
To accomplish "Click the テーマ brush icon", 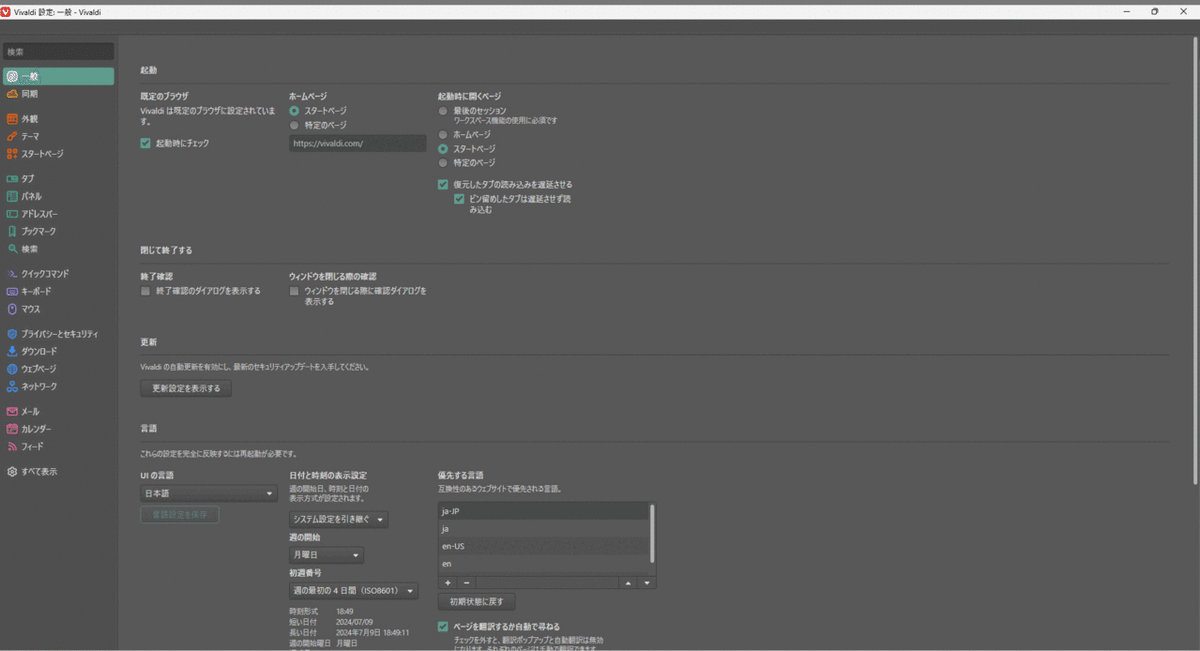I will click(12, 136).
